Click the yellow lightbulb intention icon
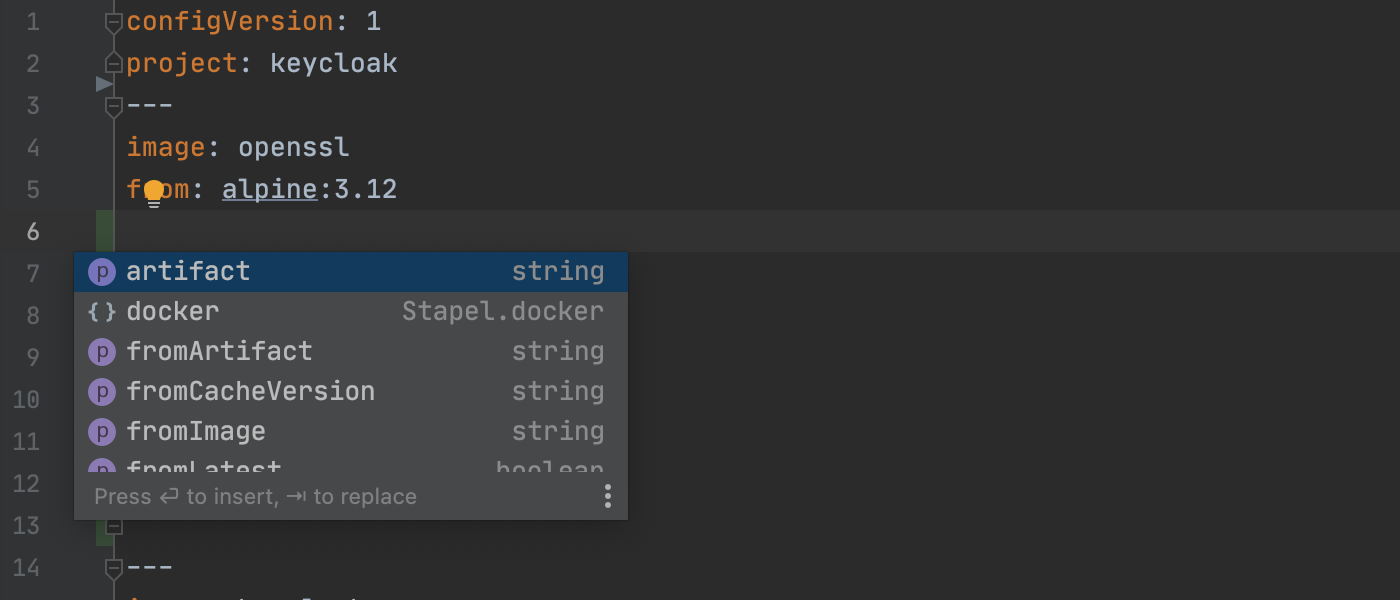The image size is (1400, 600). (153, 192)
